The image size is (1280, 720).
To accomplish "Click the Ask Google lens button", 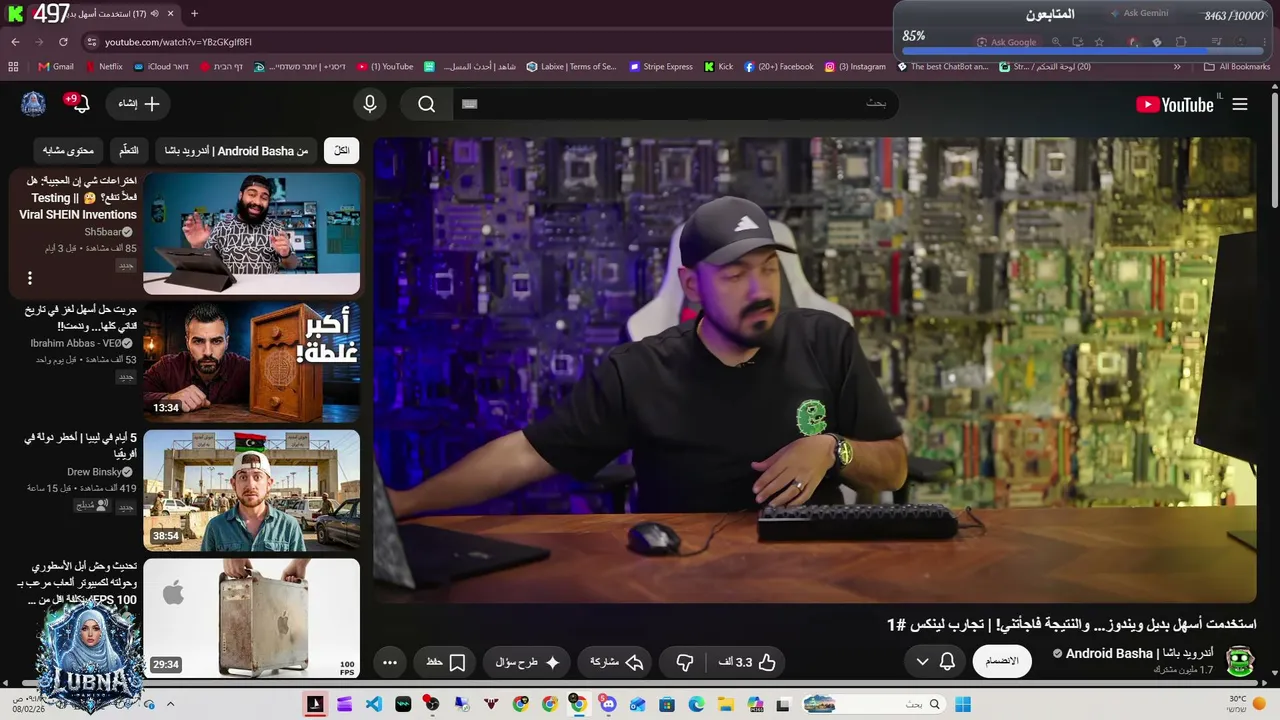I will pyautogui.click(x=1007, y=42).
